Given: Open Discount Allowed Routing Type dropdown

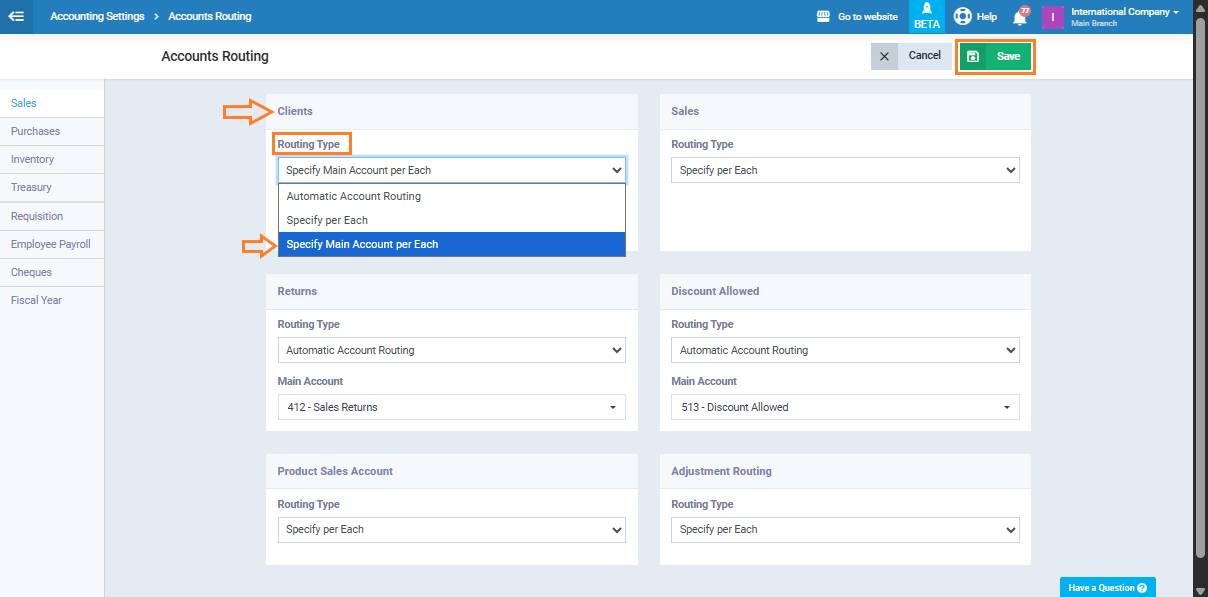Looking at the screenshot, I should pyautogui.click(x=845, y=350).
